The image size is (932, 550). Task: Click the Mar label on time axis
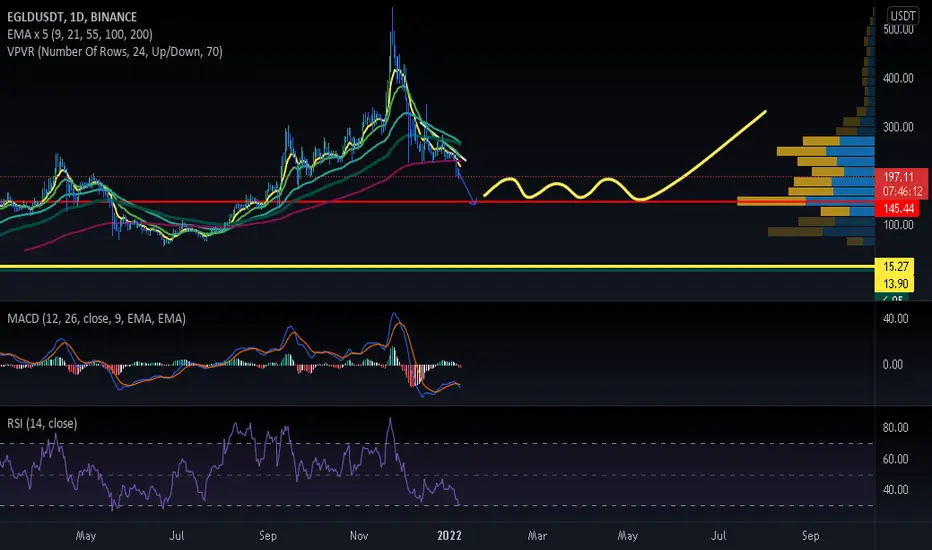[x=537, y=536]
